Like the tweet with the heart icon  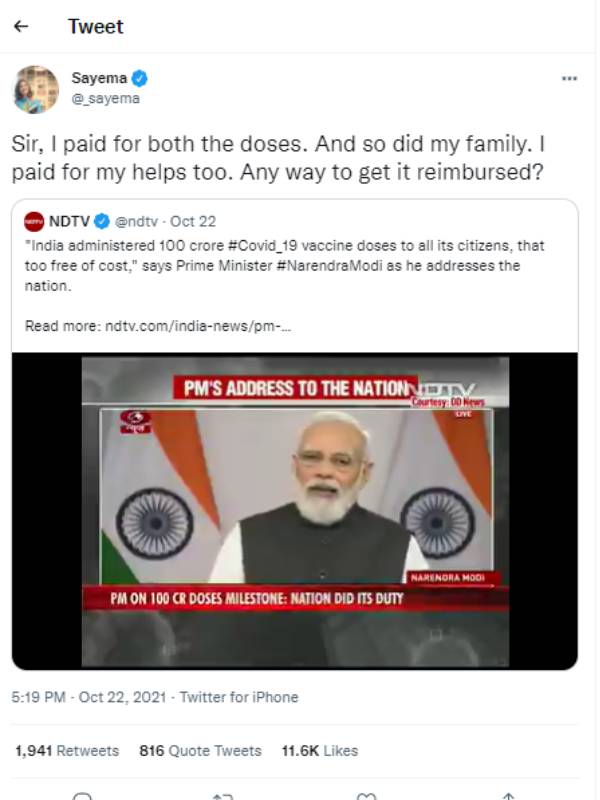tap(367, 795)
